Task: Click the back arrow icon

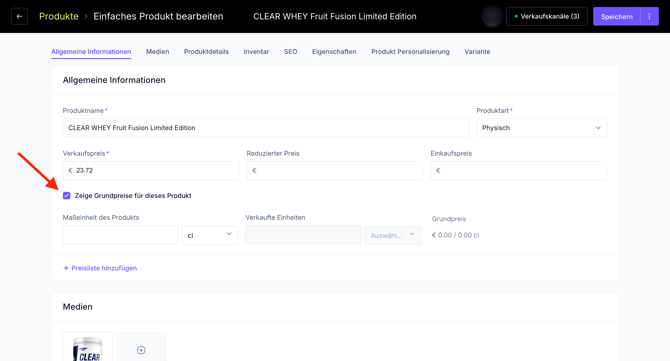Action: coord(19,17)
